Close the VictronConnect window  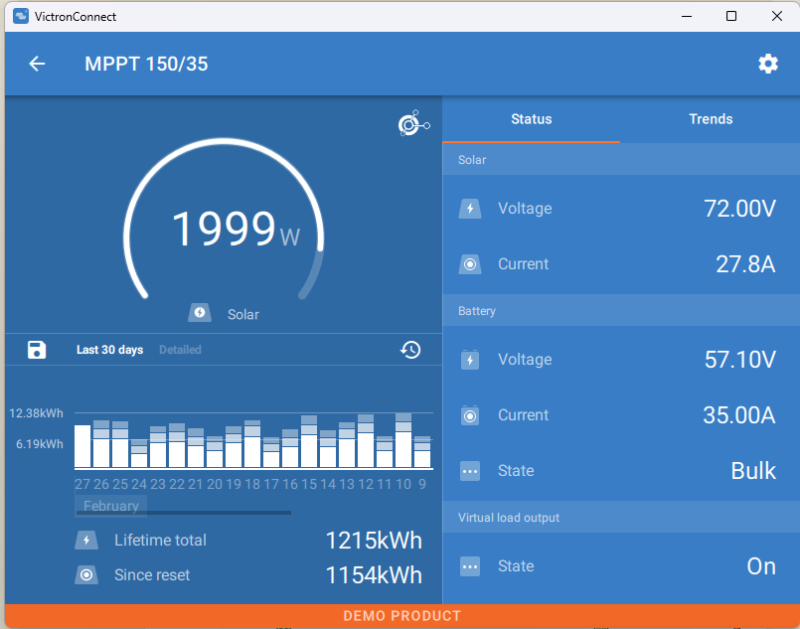[x=777, y=16]
